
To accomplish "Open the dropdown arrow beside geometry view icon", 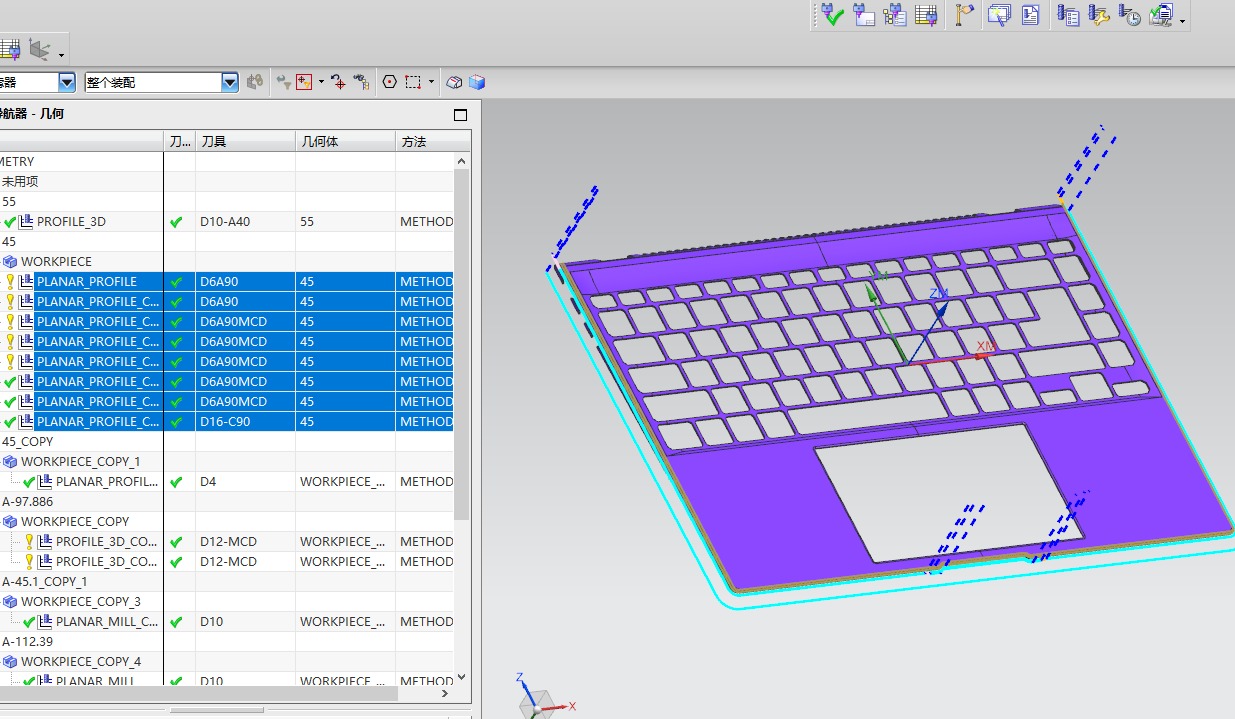I will 62,54.
